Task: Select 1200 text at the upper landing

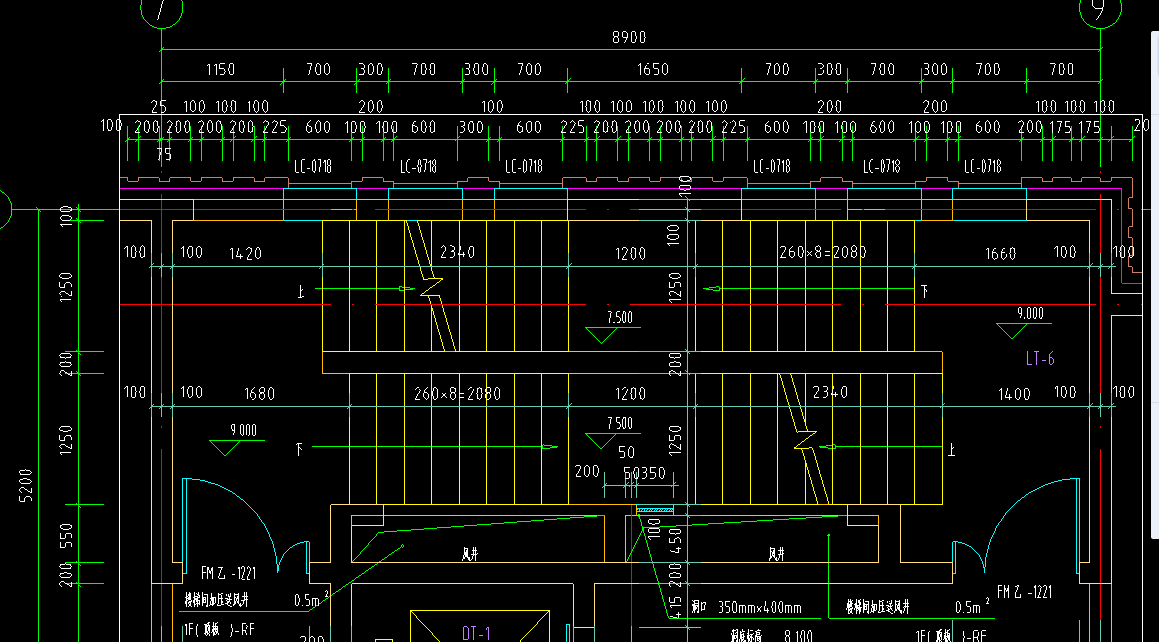Action: coord(631,254)
